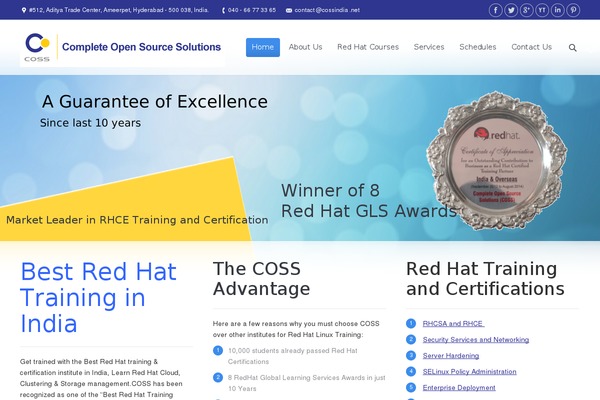Screen dimensions: 600x400
Task: Select the Home menu item
Action: coord(262,47)
